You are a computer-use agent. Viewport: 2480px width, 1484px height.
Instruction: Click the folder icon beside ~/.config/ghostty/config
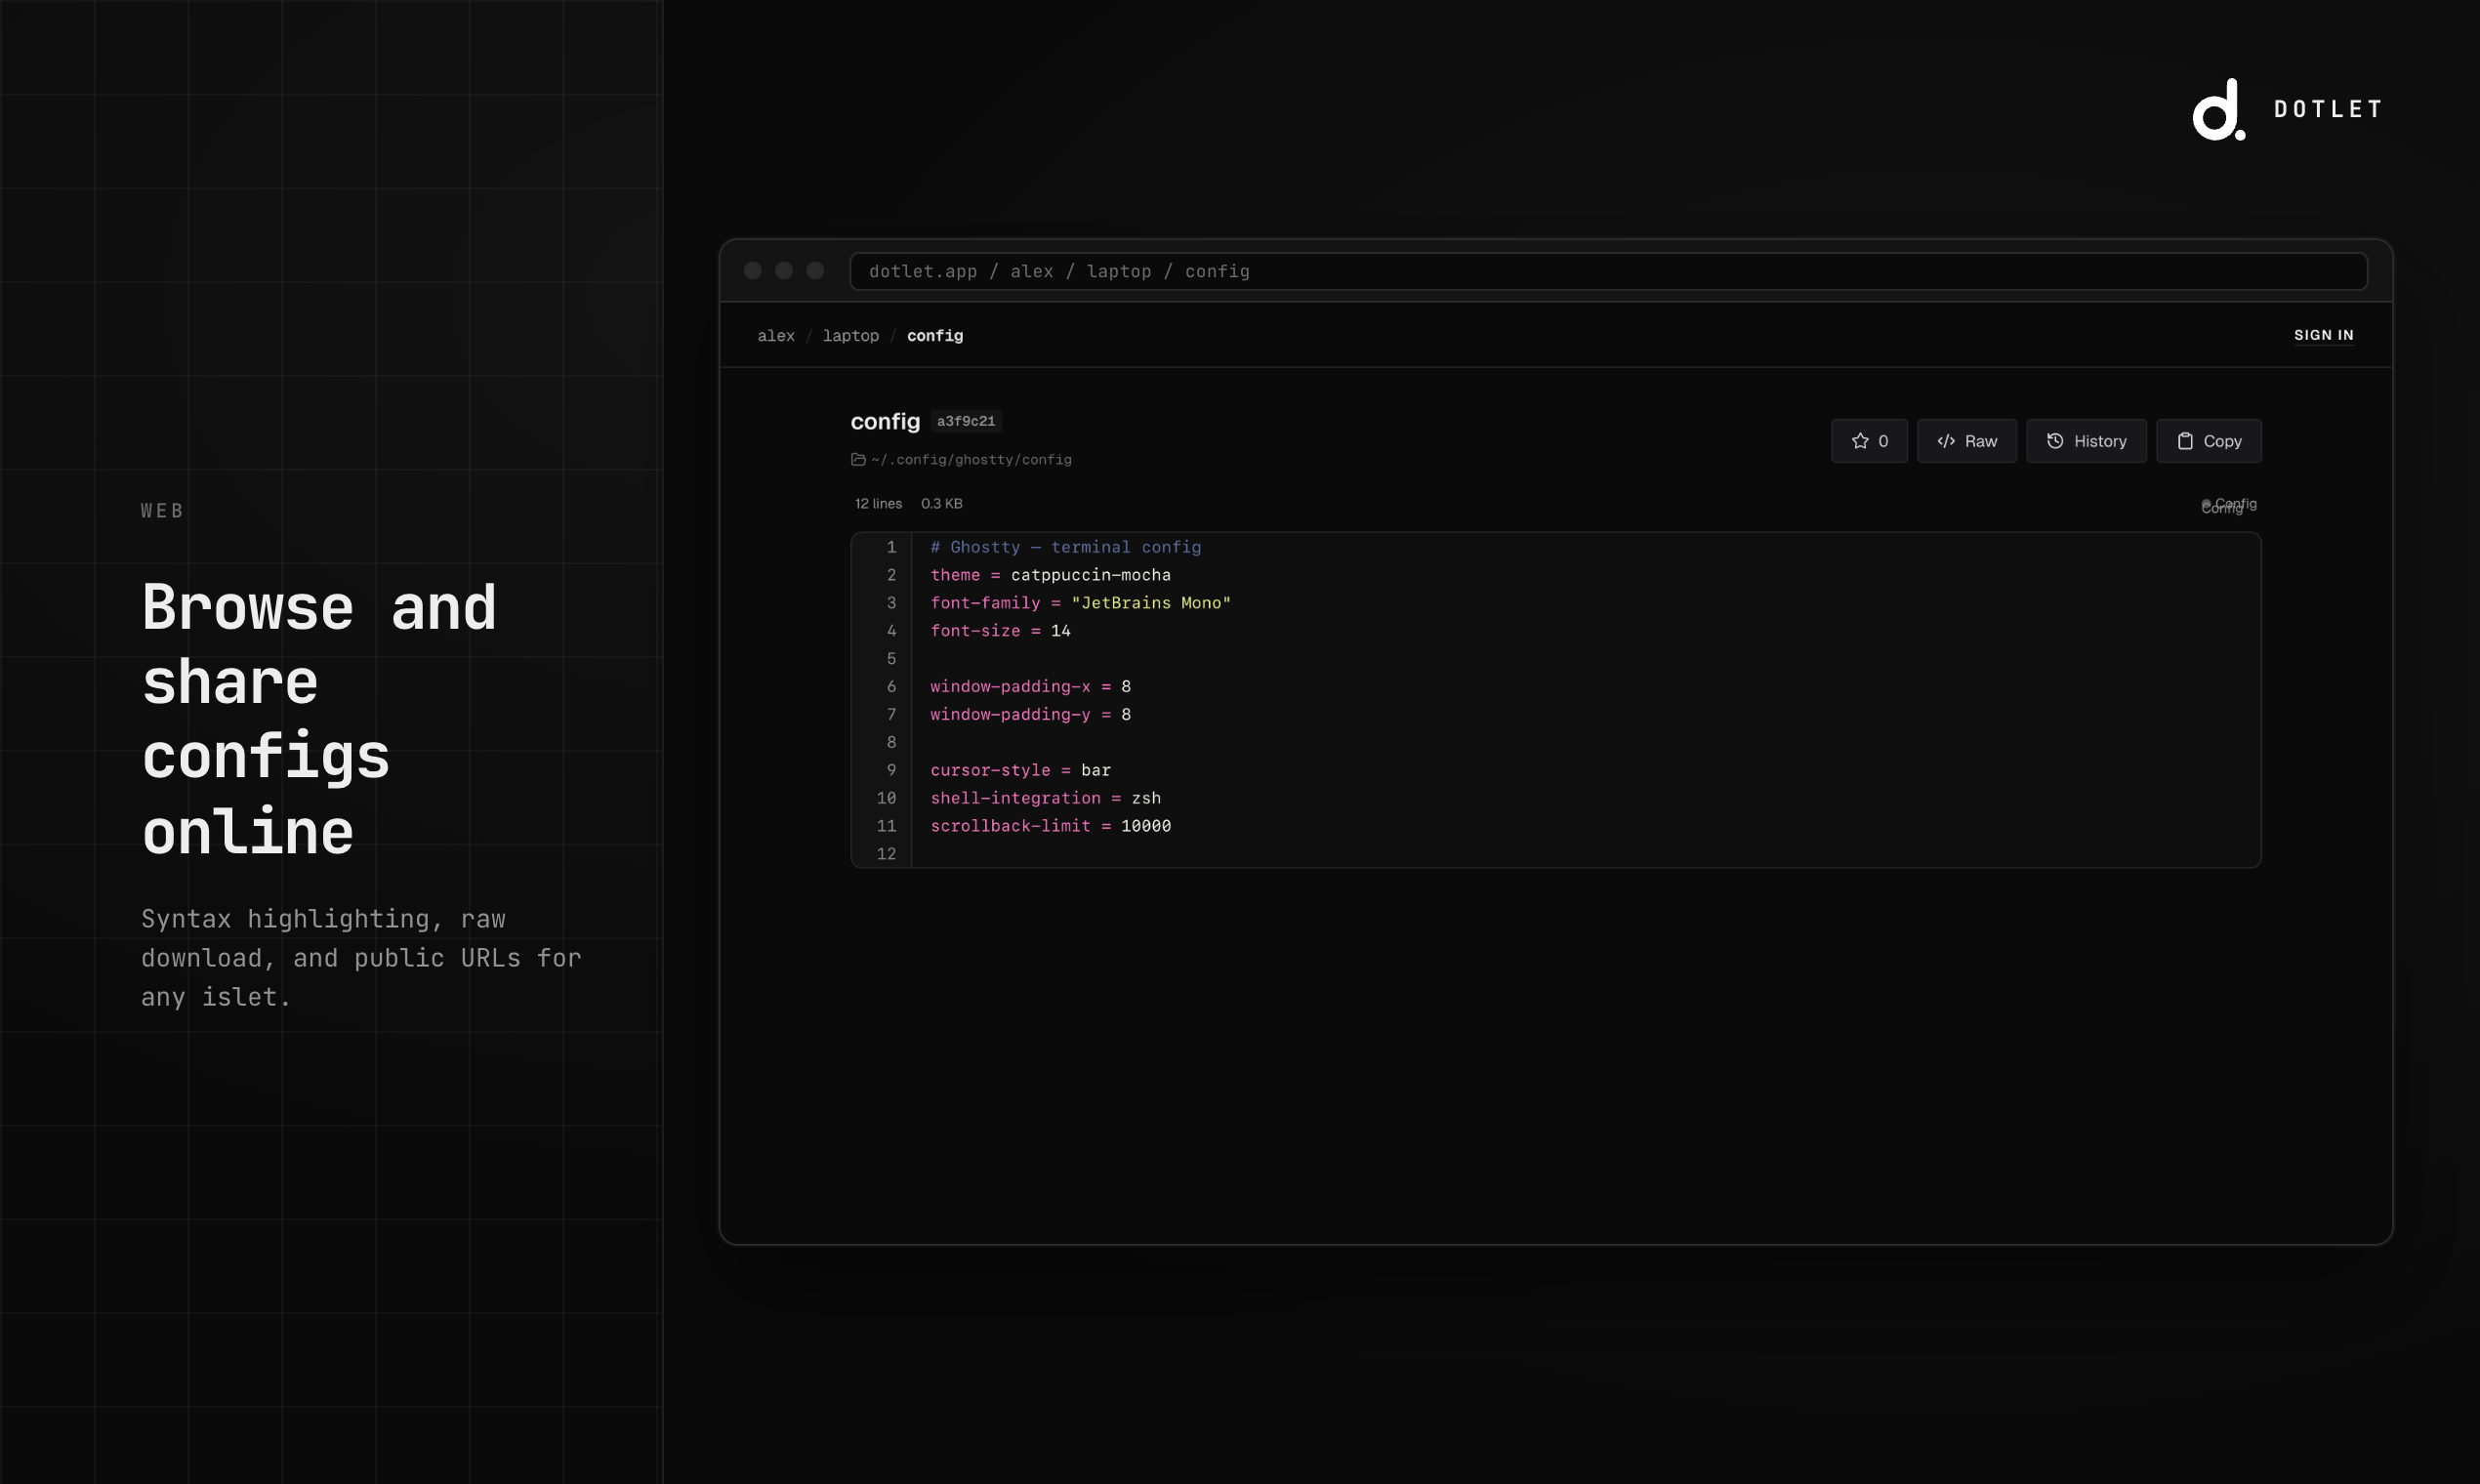[858, 460]
